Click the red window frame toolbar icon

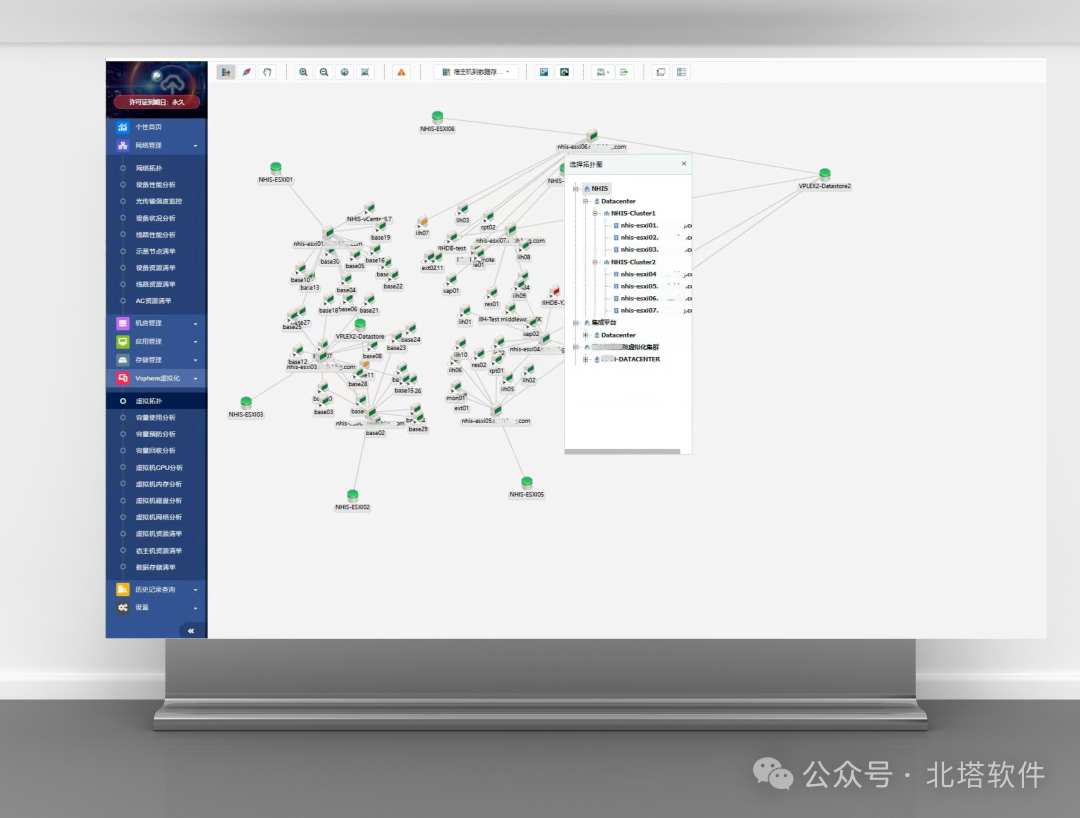[x=661, y=72]
